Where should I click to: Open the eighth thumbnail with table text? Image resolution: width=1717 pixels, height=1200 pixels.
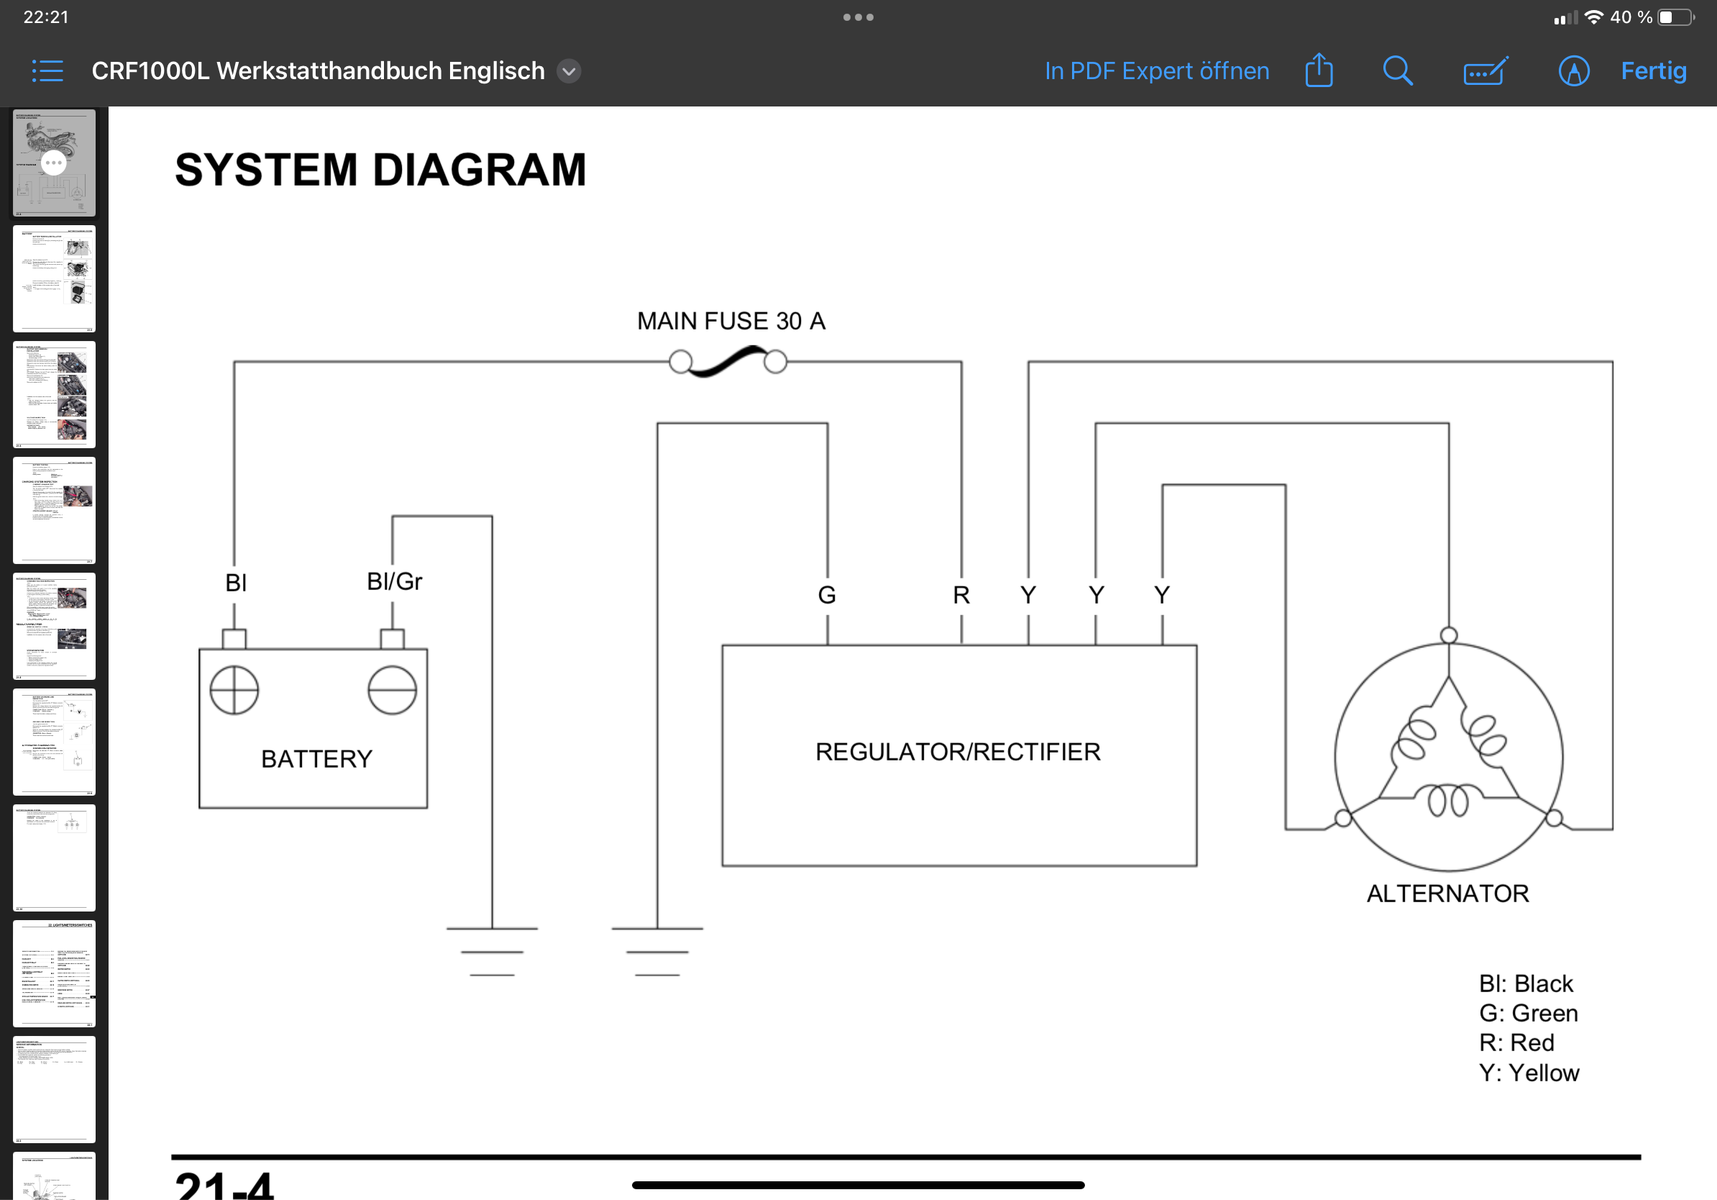[54, 973]
